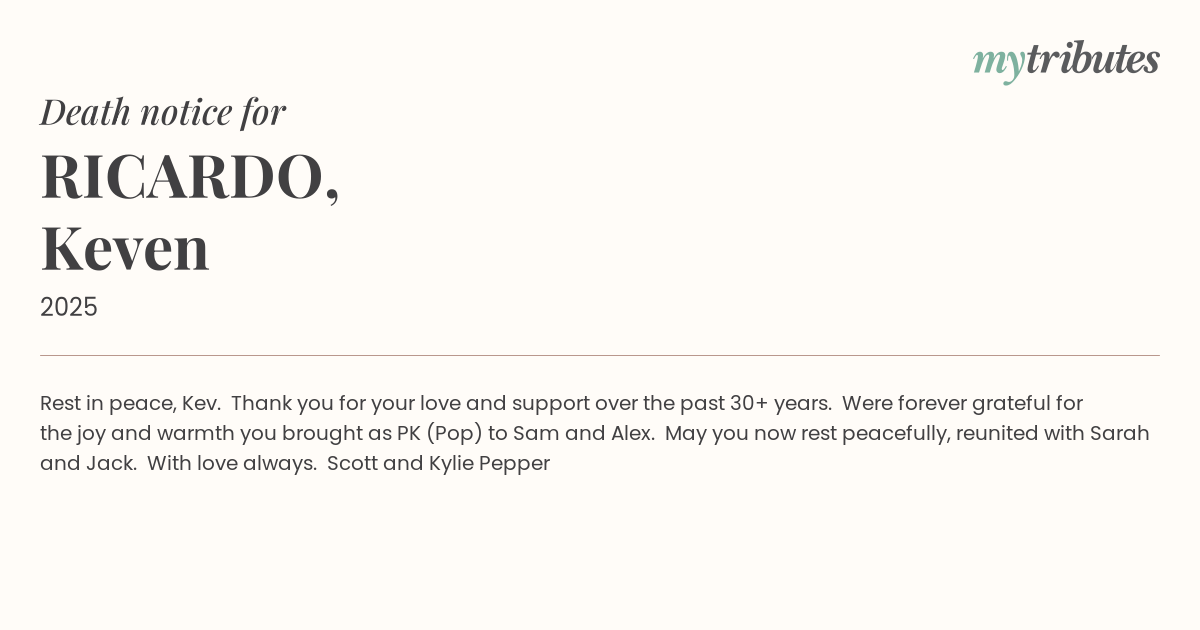Click the signature "Scott and Kylie Pepper"

coord(438,464)
